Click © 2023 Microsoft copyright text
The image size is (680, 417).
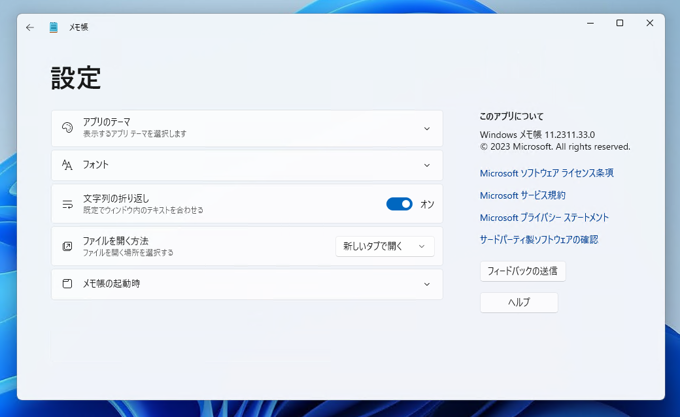pos(555,147)
